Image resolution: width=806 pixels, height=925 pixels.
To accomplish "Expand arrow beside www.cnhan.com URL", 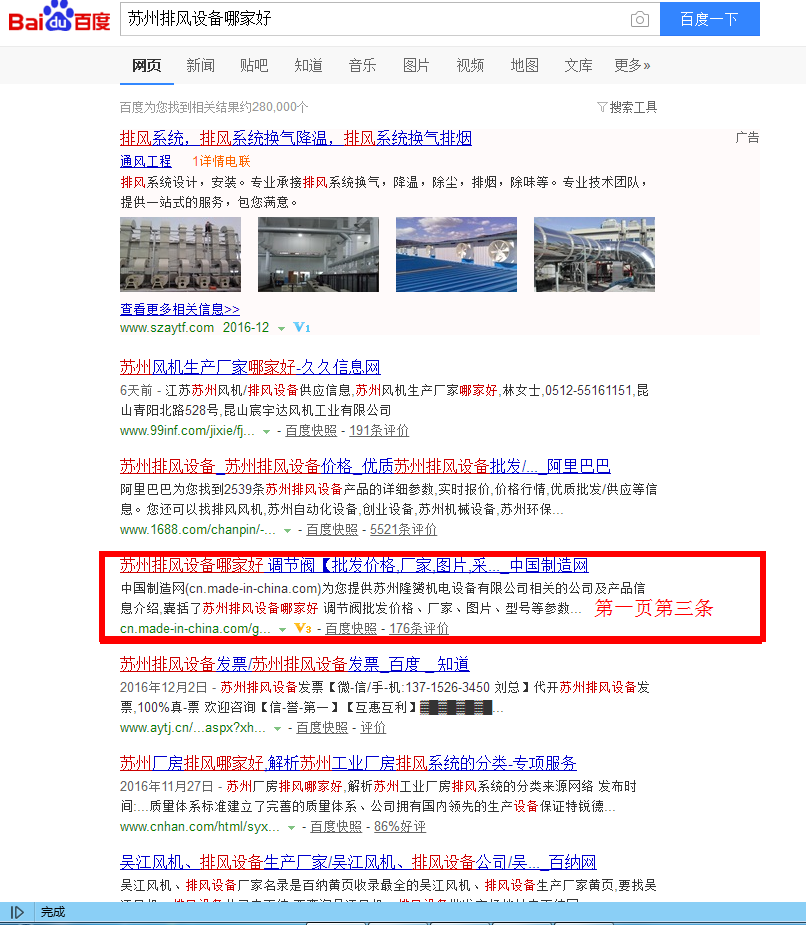I will (x=291, y=828).
